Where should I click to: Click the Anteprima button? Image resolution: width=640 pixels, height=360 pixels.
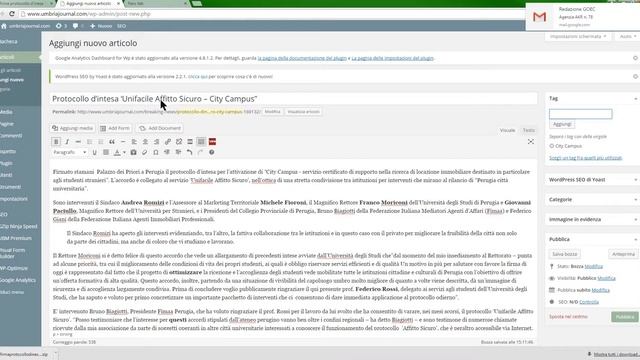(x=623, y=254)
